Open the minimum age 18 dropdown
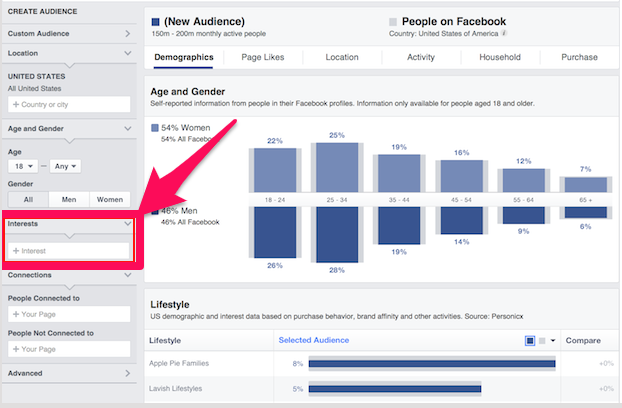The height and width of the screenshot is (408, 622). [23, 166]
